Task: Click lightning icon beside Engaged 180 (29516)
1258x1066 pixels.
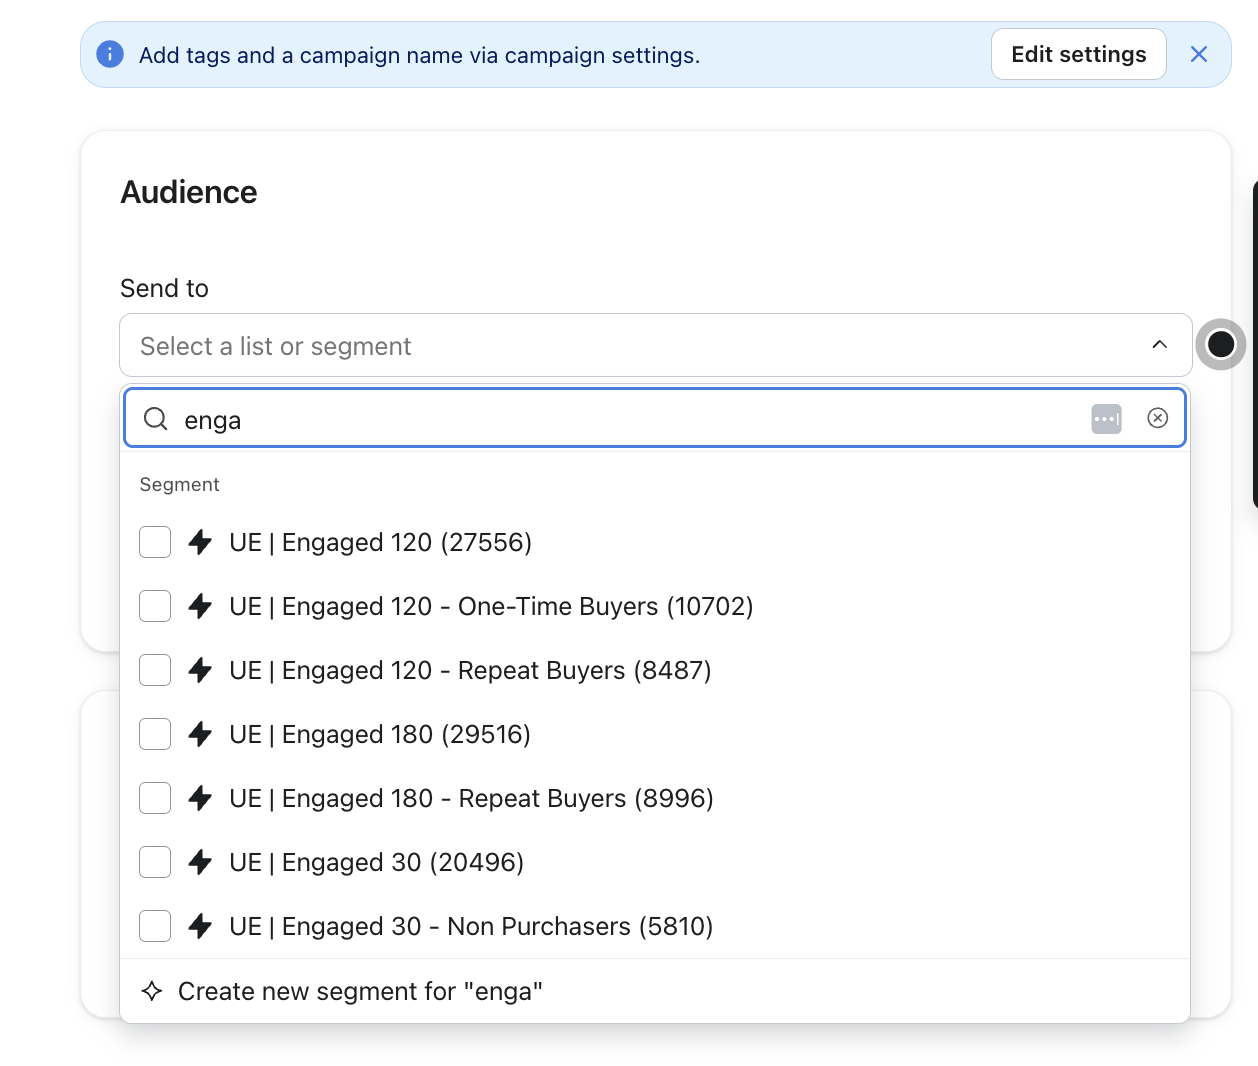Action: pos(200,734)
